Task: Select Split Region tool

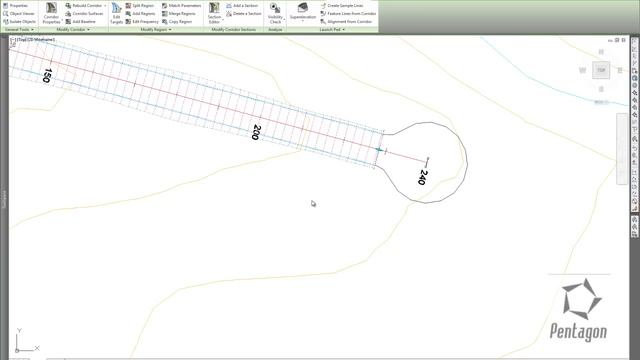Action: click(140, 6)
